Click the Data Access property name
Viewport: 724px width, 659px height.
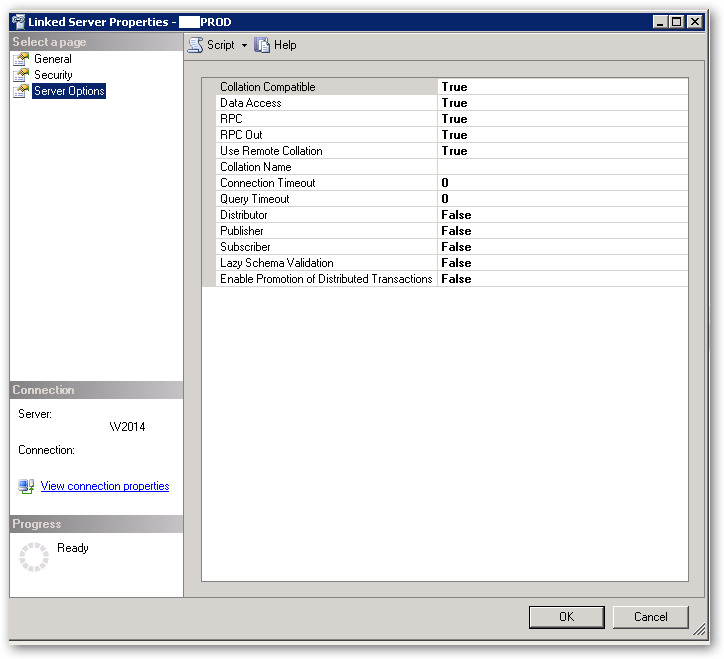click(250, 103)
